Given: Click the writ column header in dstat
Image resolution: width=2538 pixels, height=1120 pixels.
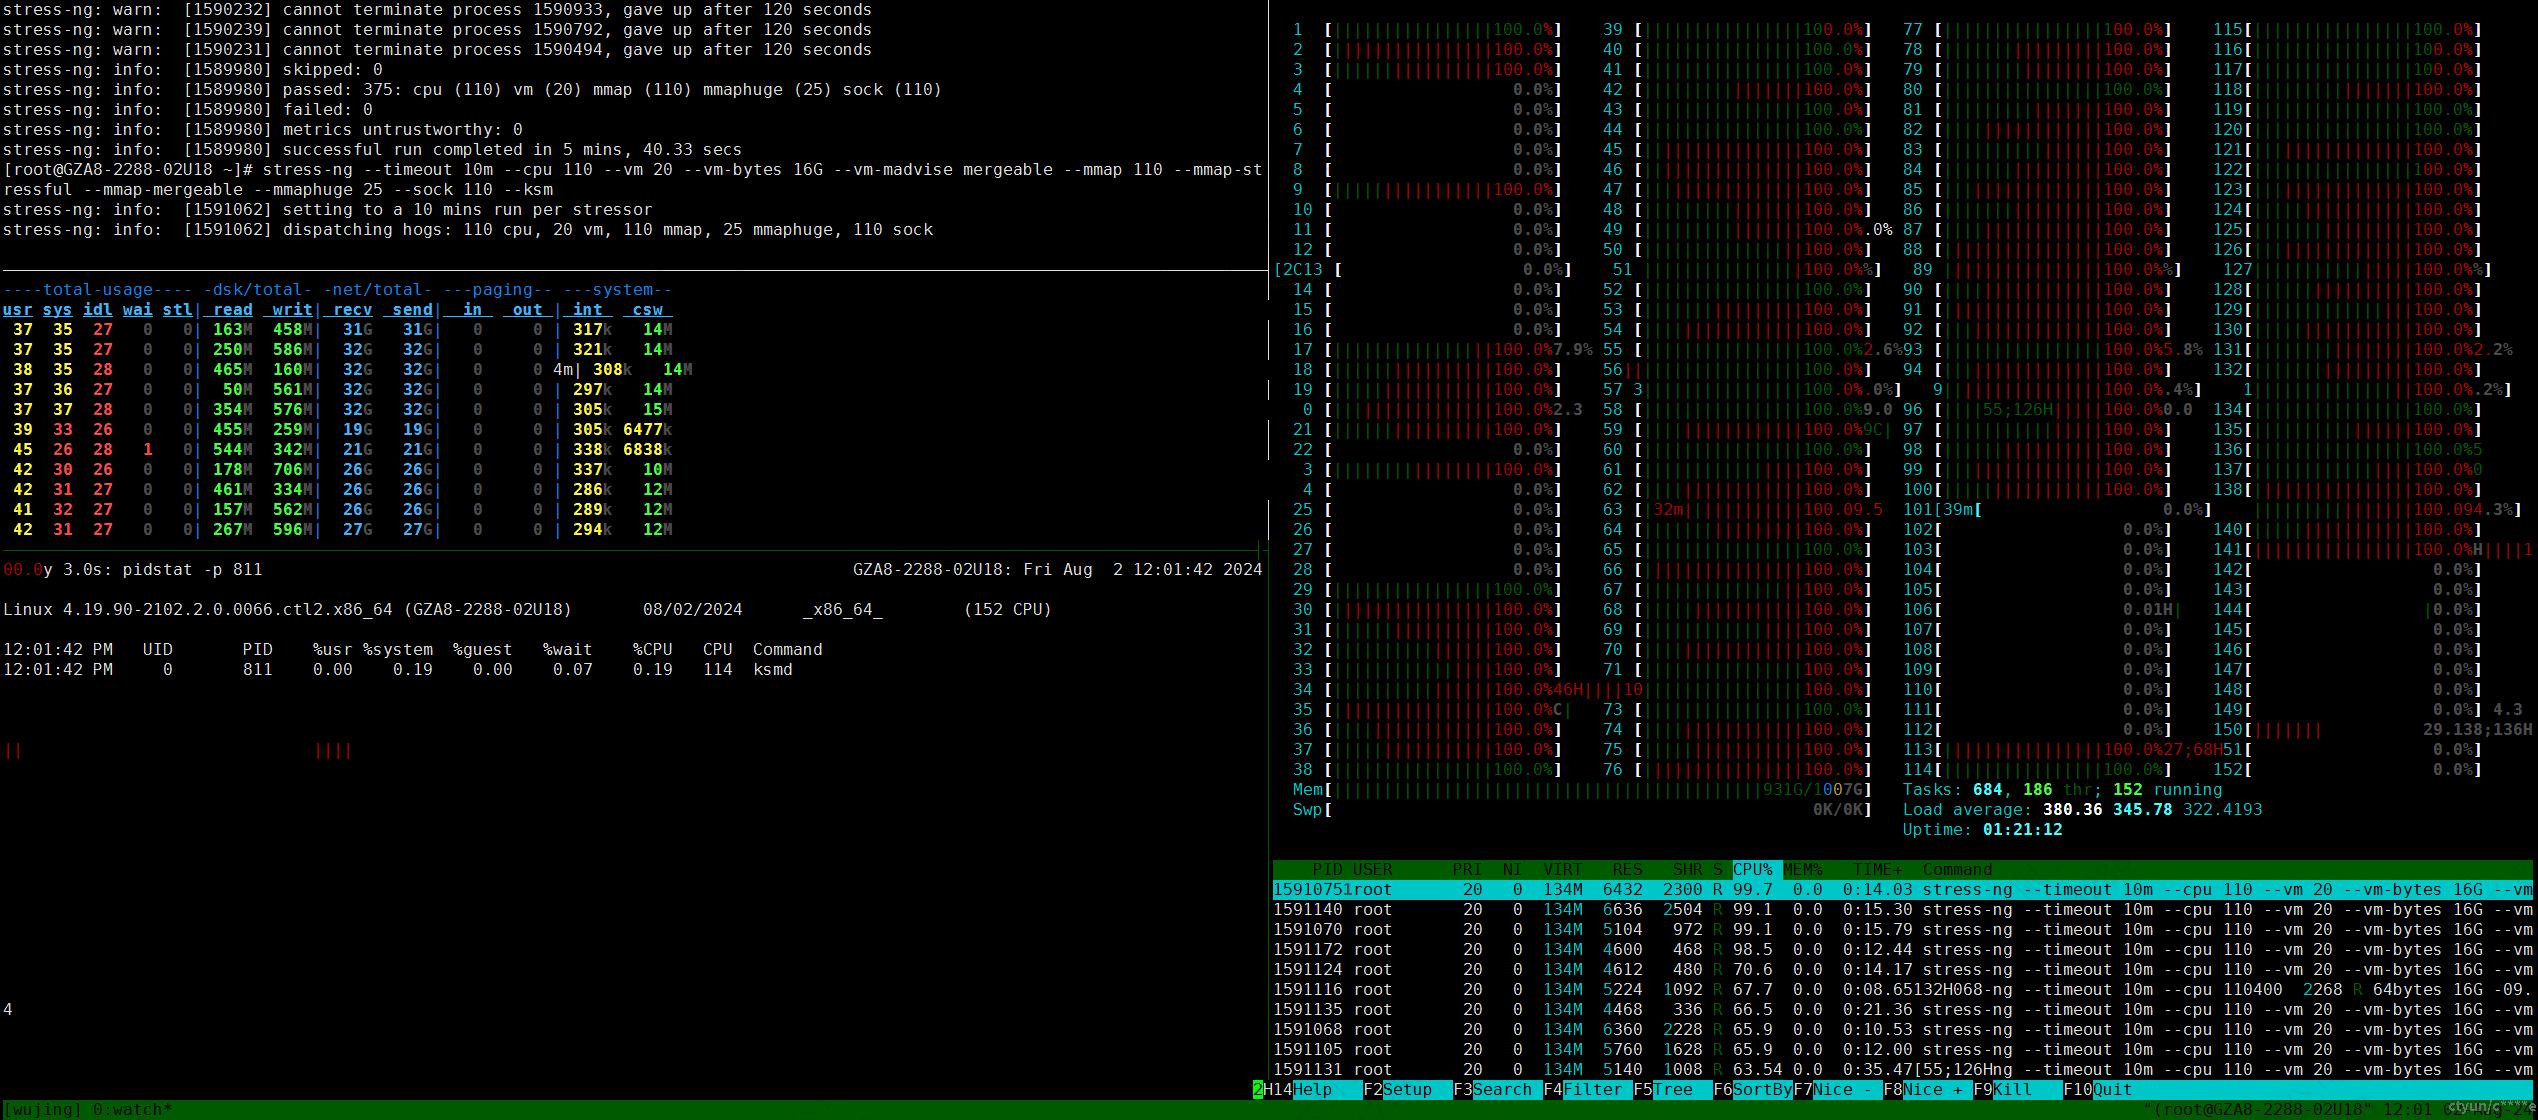Looking at the screenshot, I should click(x=292, y=310).
